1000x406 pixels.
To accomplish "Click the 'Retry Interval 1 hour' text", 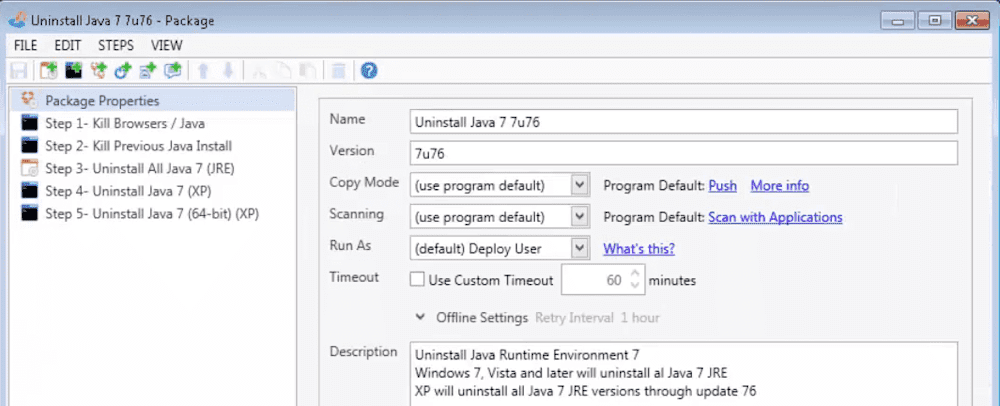I will tap(597, 317).
